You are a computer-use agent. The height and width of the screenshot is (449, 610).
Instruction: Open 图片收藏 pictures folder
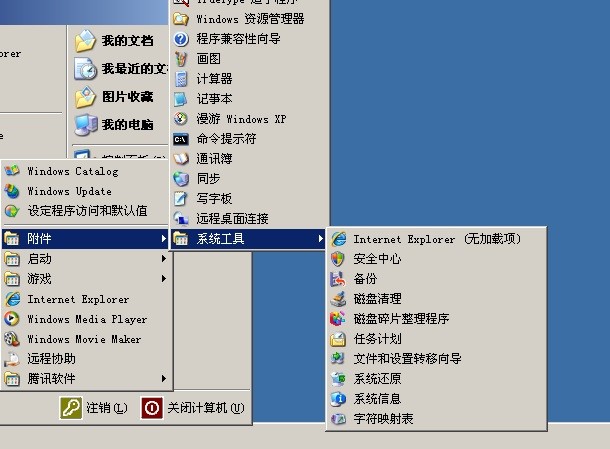120,96
